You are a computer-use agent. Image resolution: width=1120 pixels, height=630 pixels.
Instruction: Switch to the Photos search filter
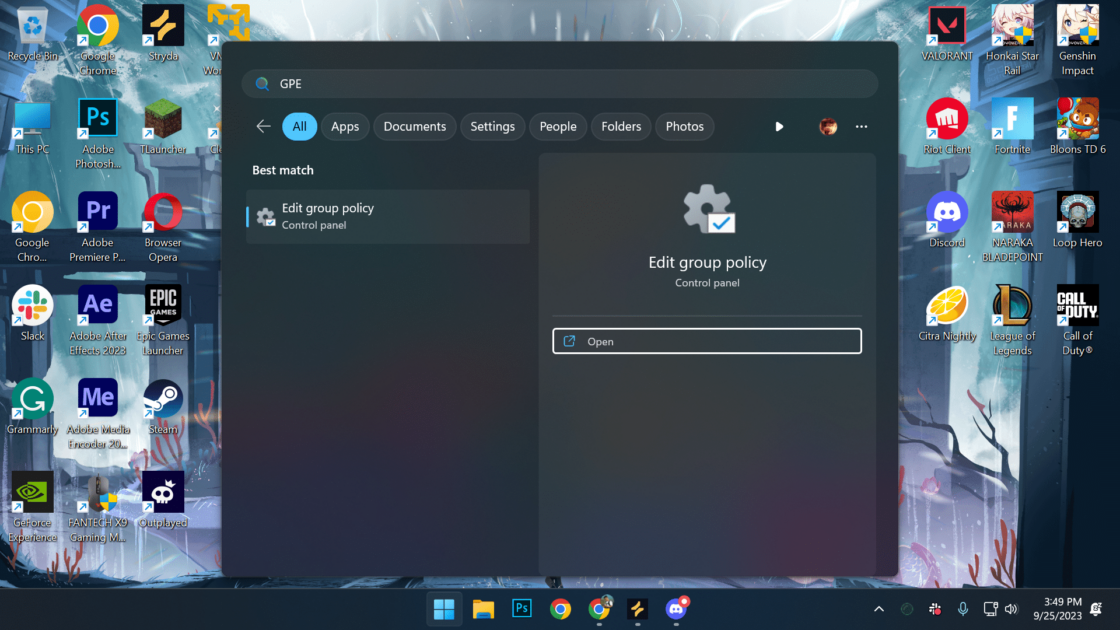(684, 126)
